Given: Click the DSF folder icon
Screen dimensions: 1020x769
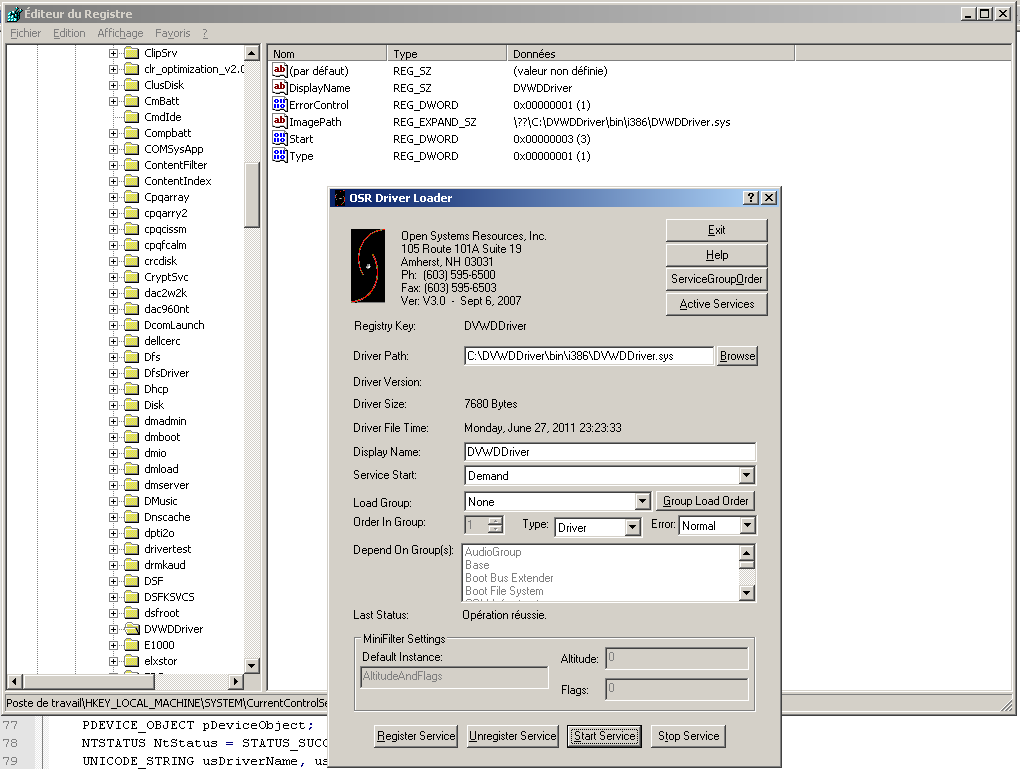Looking at the screenshot, I should 132,581.
